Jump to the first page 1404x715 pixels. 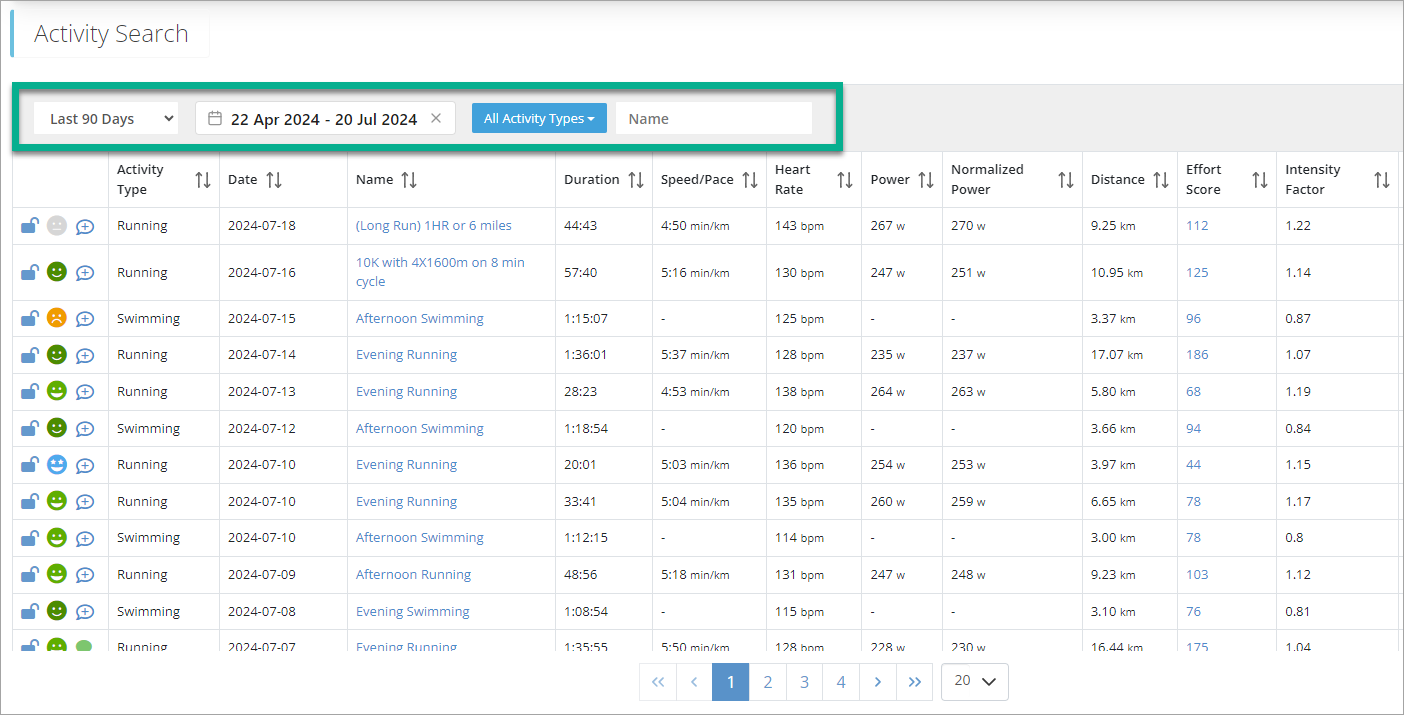[657, 682]
